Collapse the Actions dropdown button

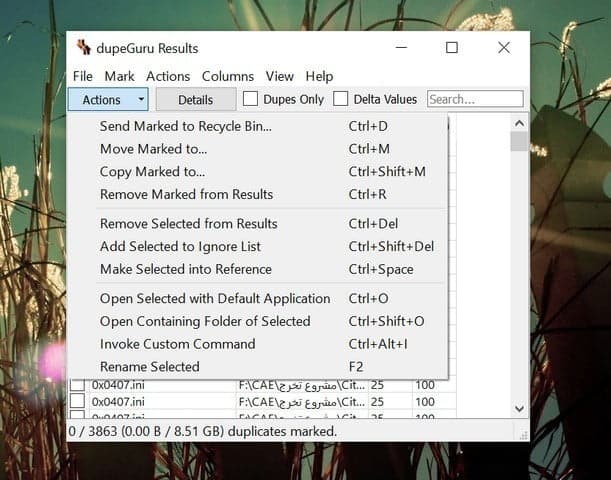[x=108, y=99]
